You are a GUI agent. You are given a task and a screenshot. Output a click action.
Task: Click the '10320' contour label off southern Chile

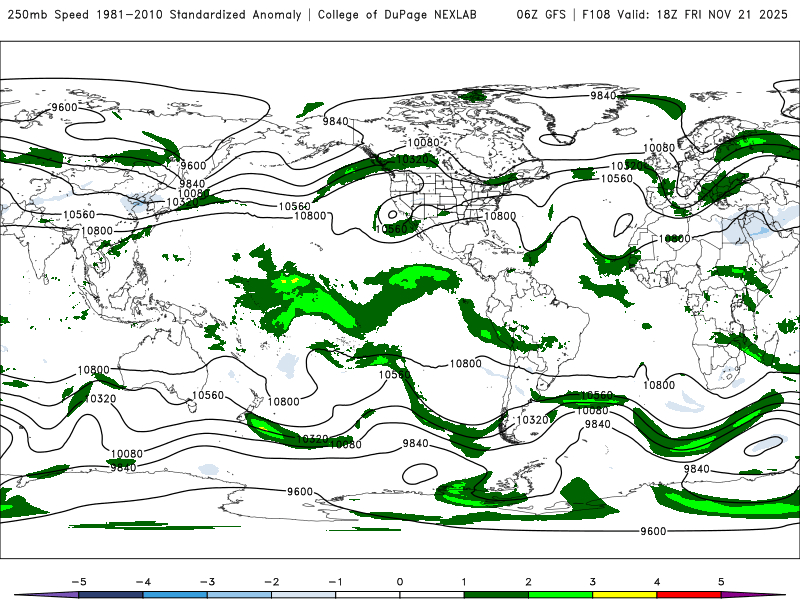pyautogui.click(x=533, y=420)
